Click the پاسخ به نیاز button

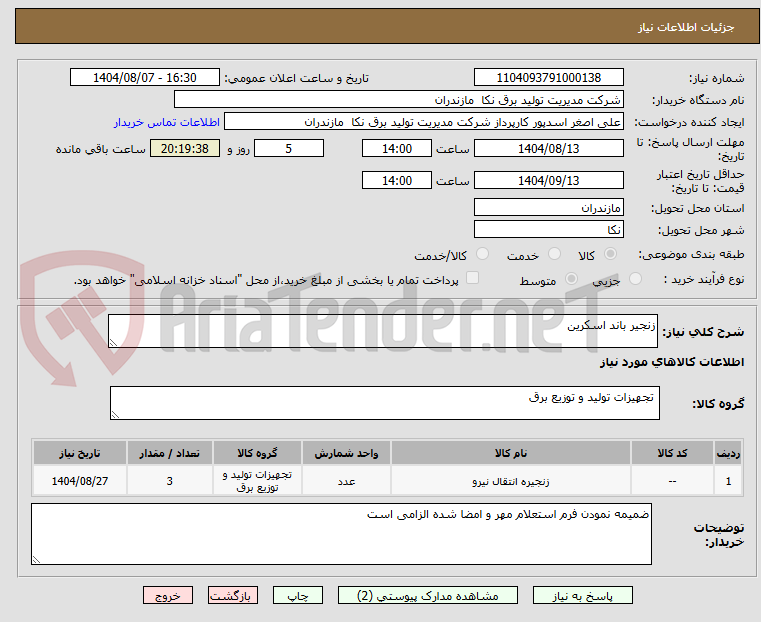pos(582,596)
